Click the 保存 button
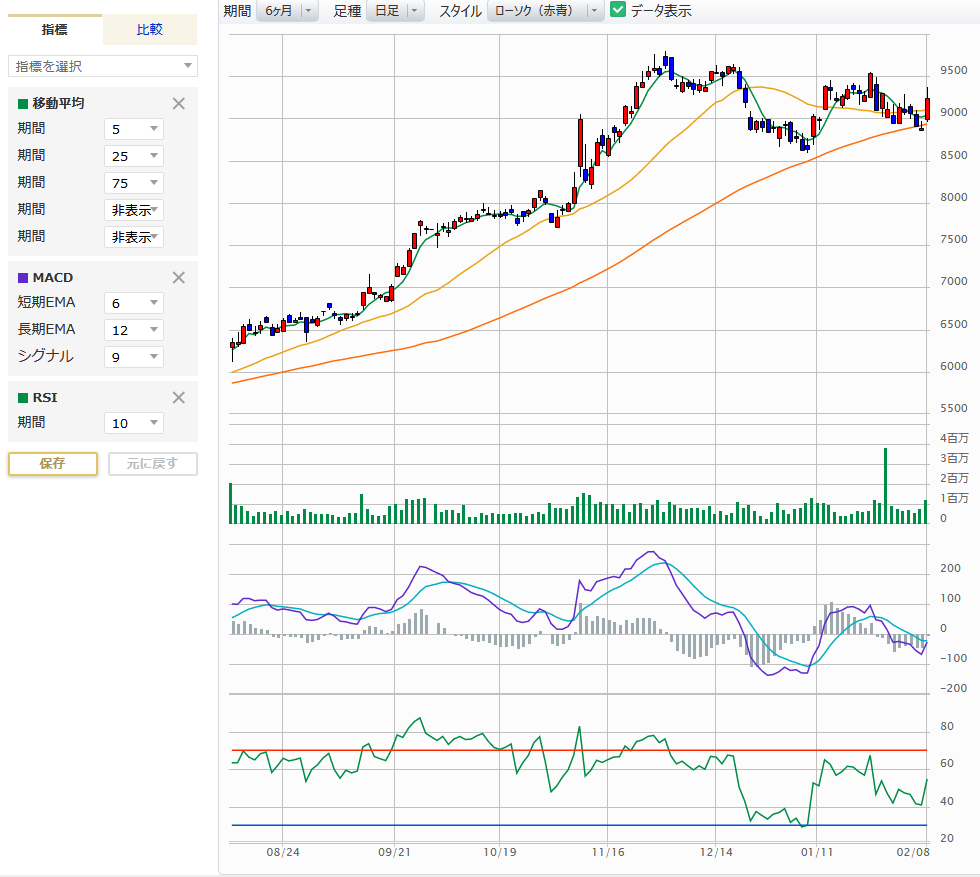Viewport: 980px width, 877px height. pos(53,464)
